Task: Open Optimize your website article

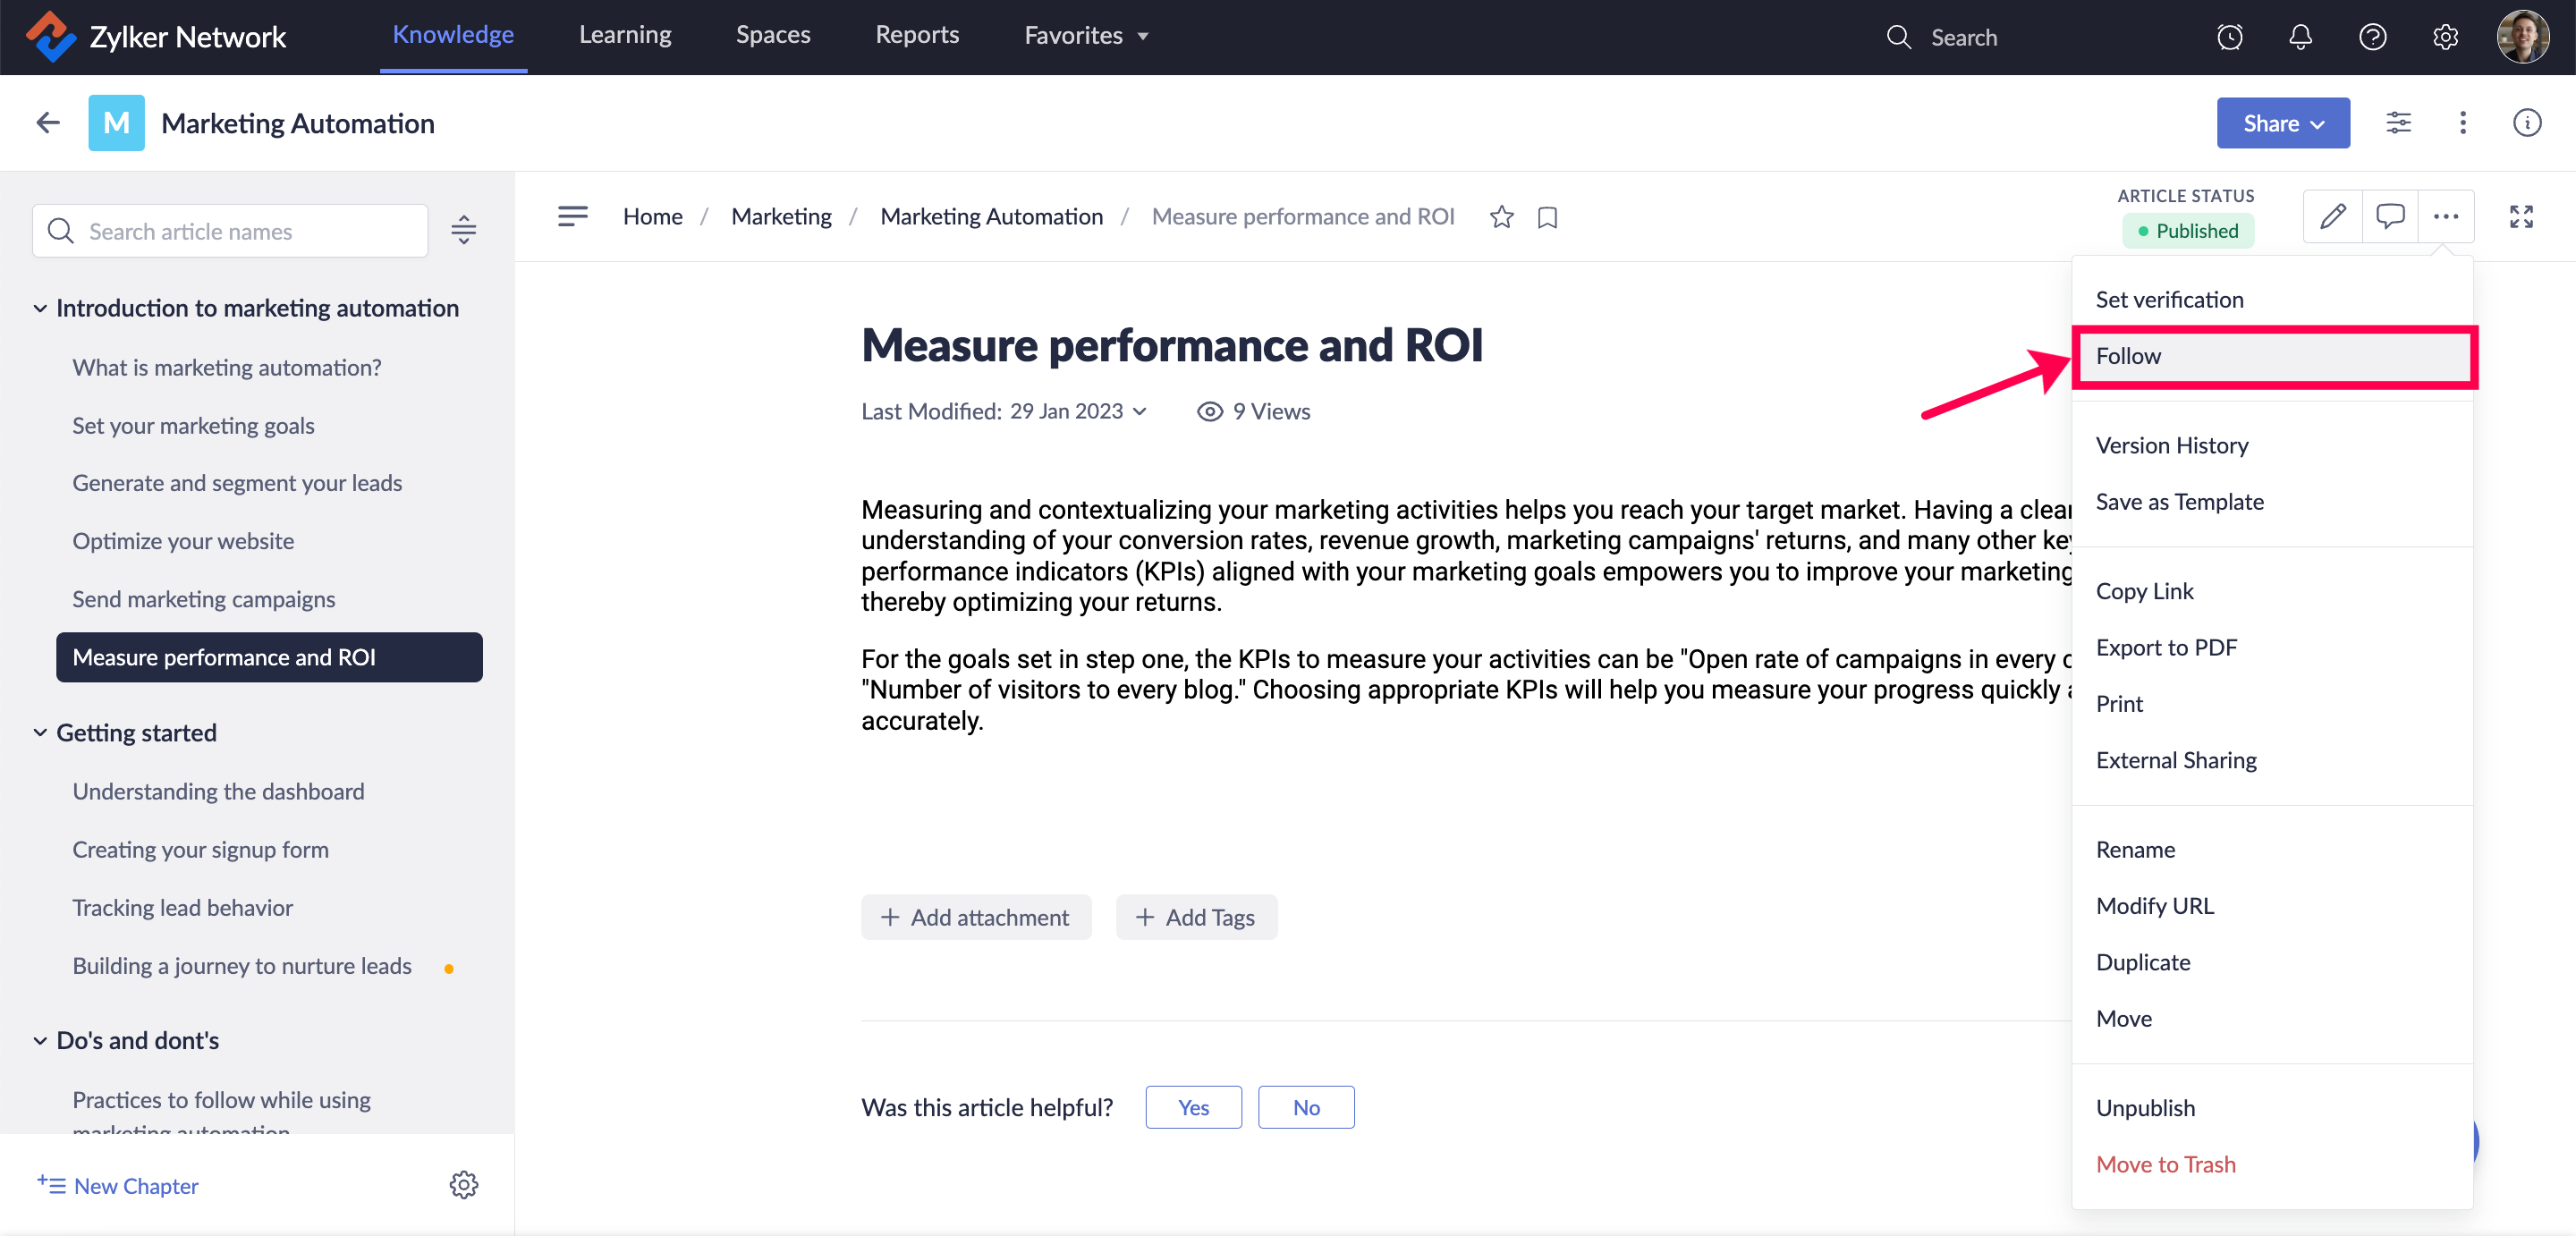Action: [183, 541]
